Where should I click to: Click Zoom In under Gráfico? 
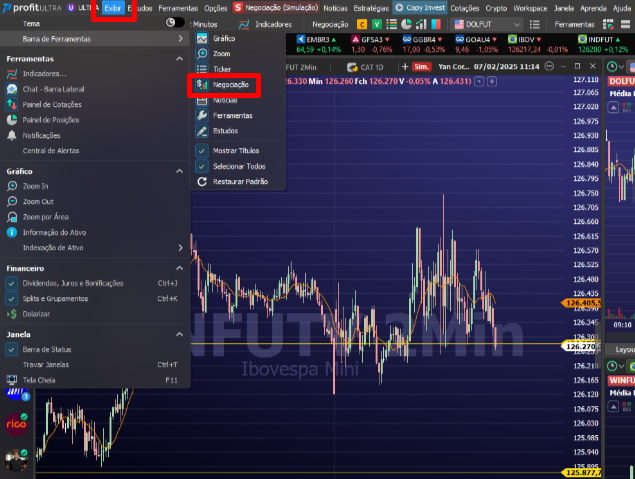(x=35, y=186)
